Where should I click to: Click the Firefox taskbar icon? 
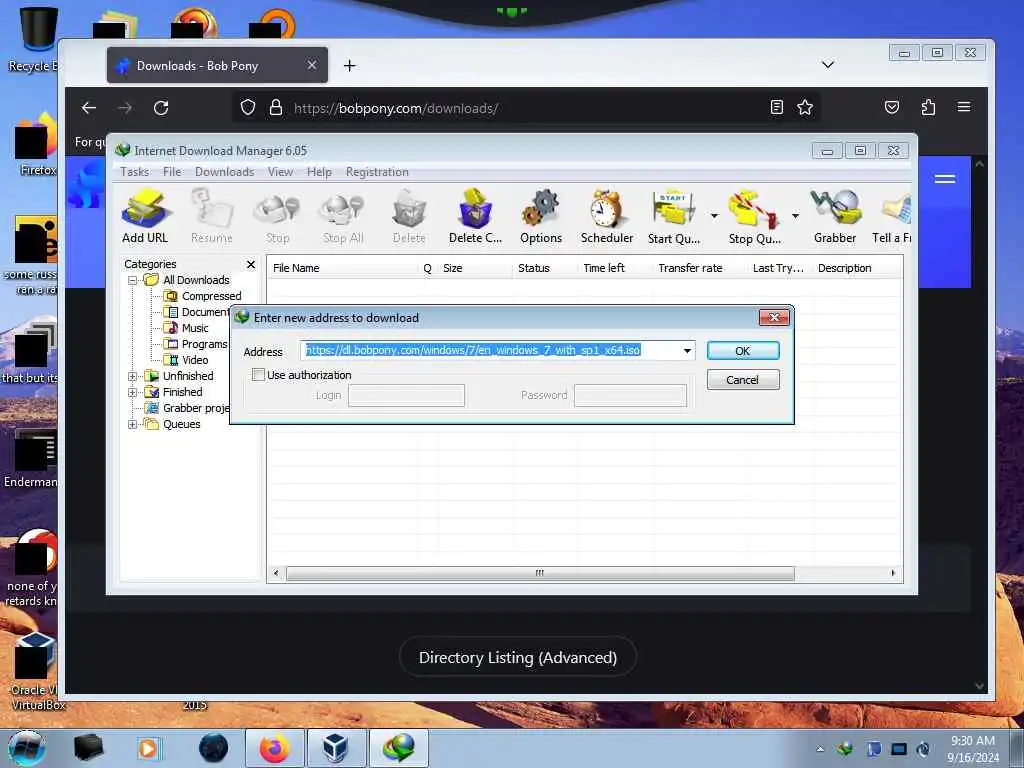pyautogui.click(x=274, y=748)
